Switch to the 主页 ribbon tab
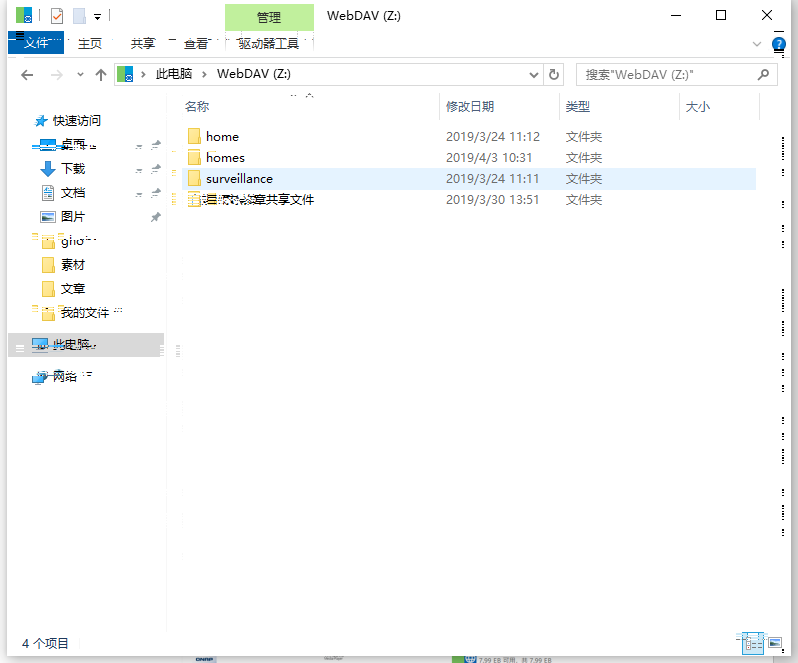This screenshot has width=798, height=663. 90,44
